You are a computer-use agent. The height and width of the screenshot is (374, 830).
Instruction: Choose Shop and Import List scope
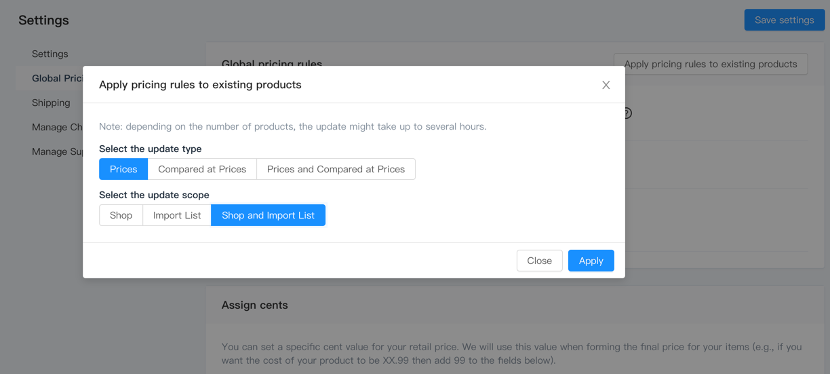[268, 215]
